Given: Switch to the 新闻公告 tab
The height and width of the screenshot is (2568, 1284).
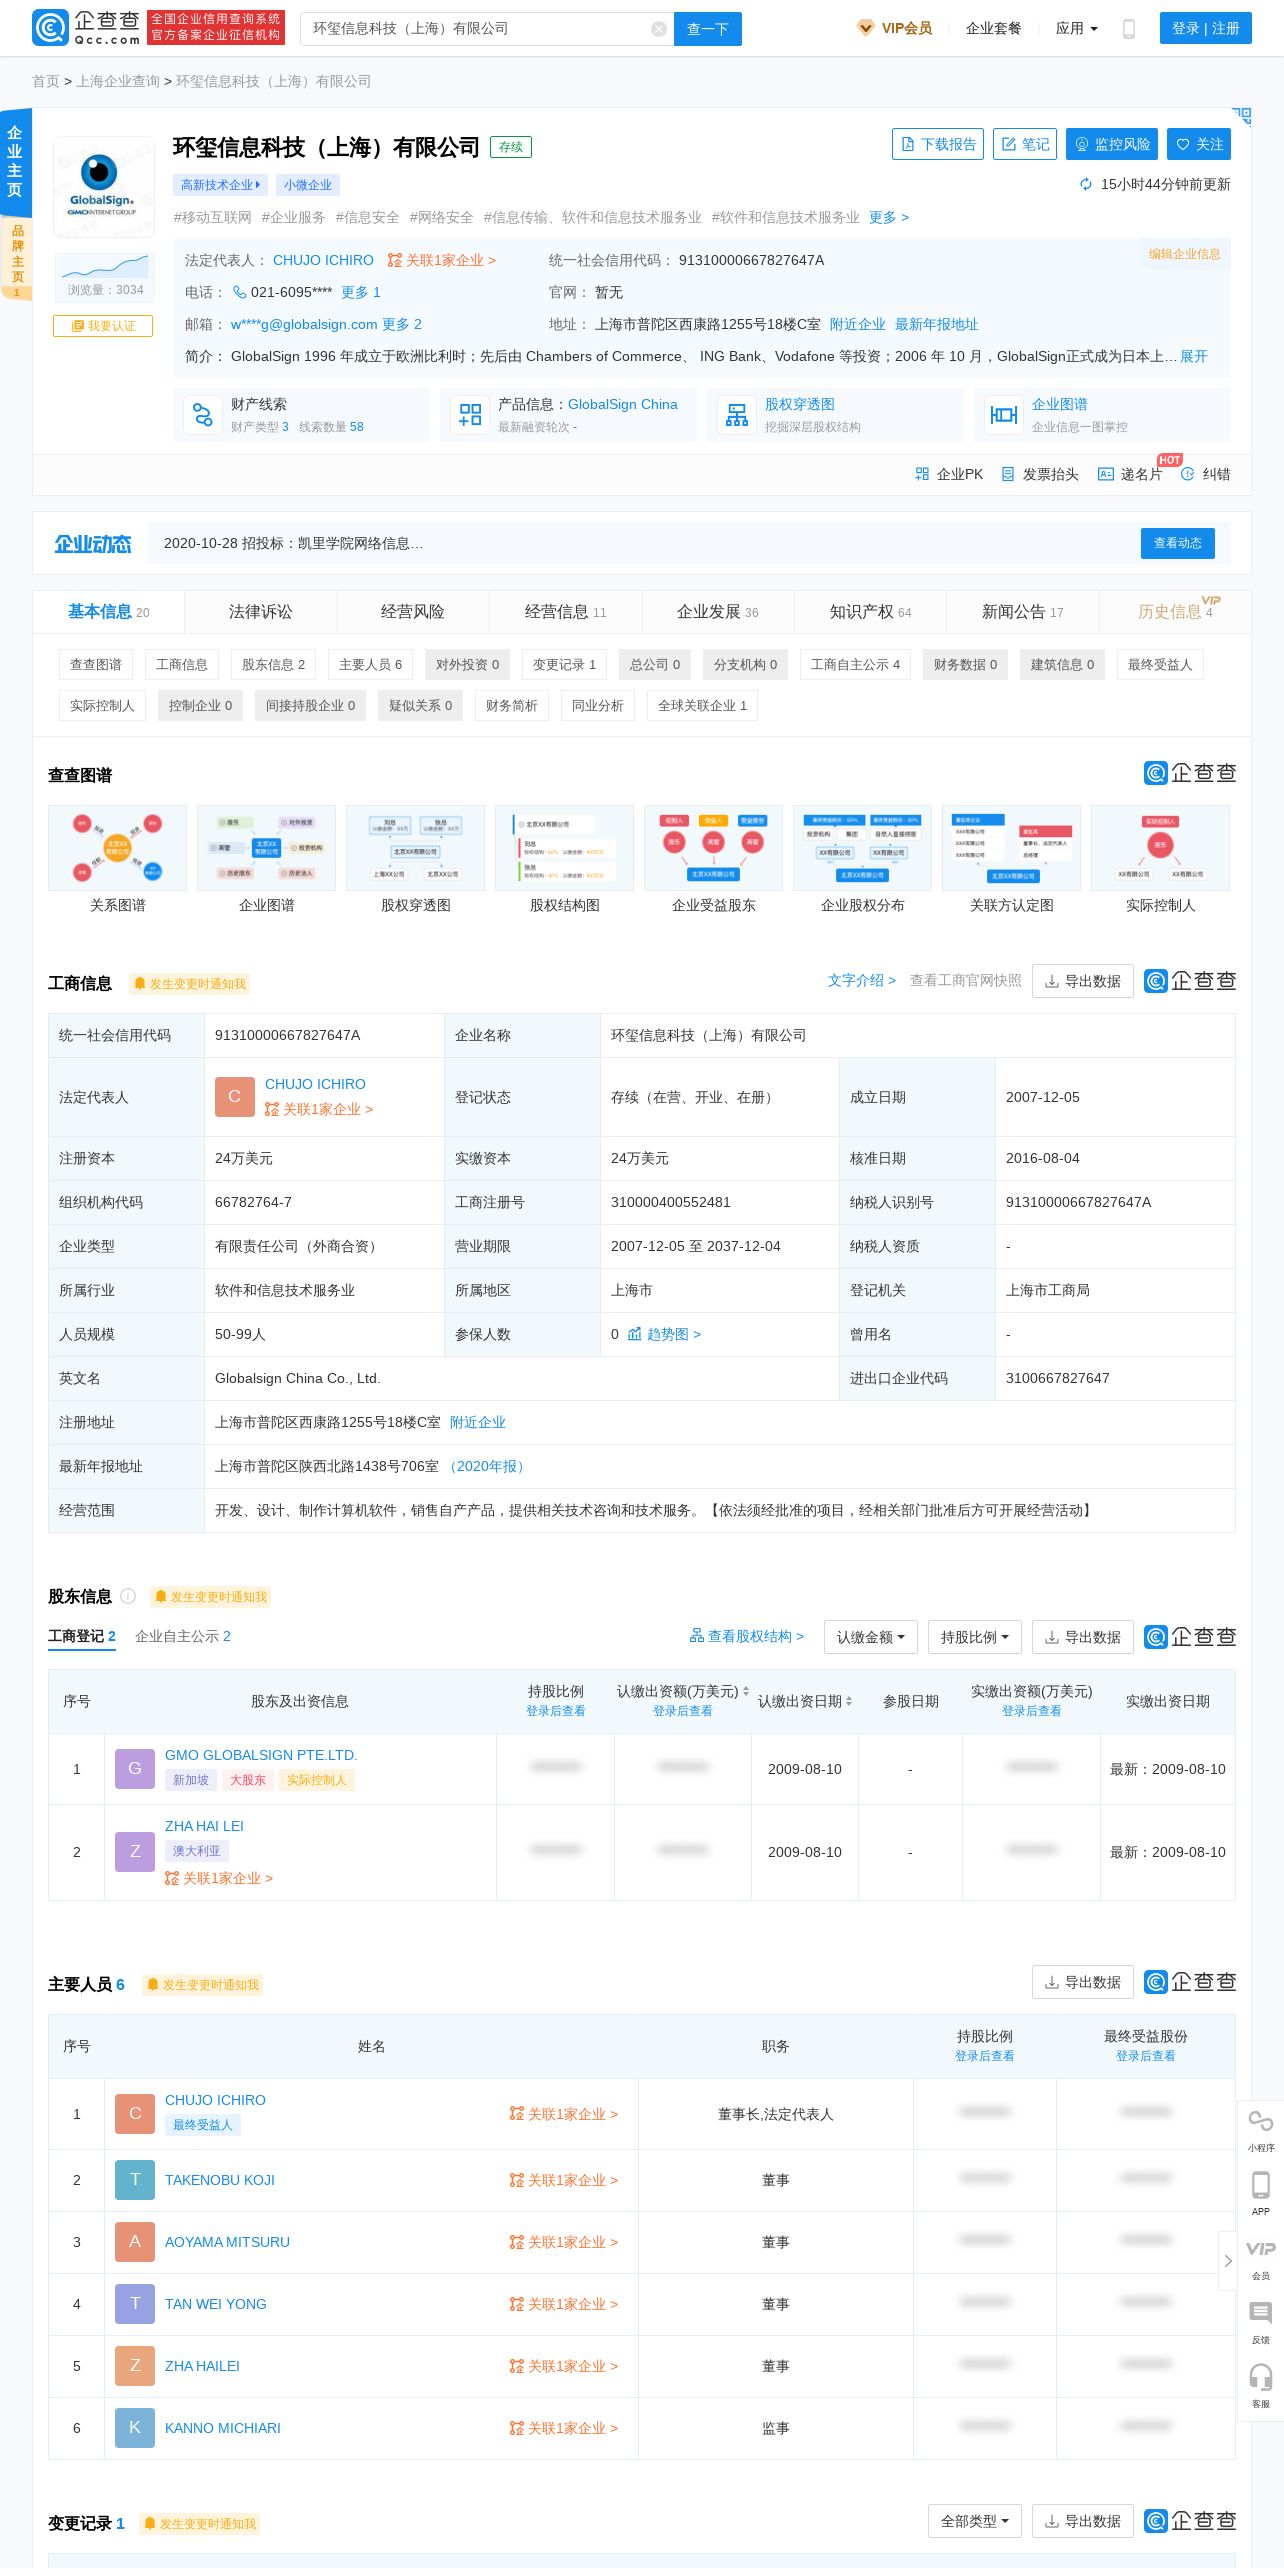Looking at the screenshot, I should (x=1022, y=611).
